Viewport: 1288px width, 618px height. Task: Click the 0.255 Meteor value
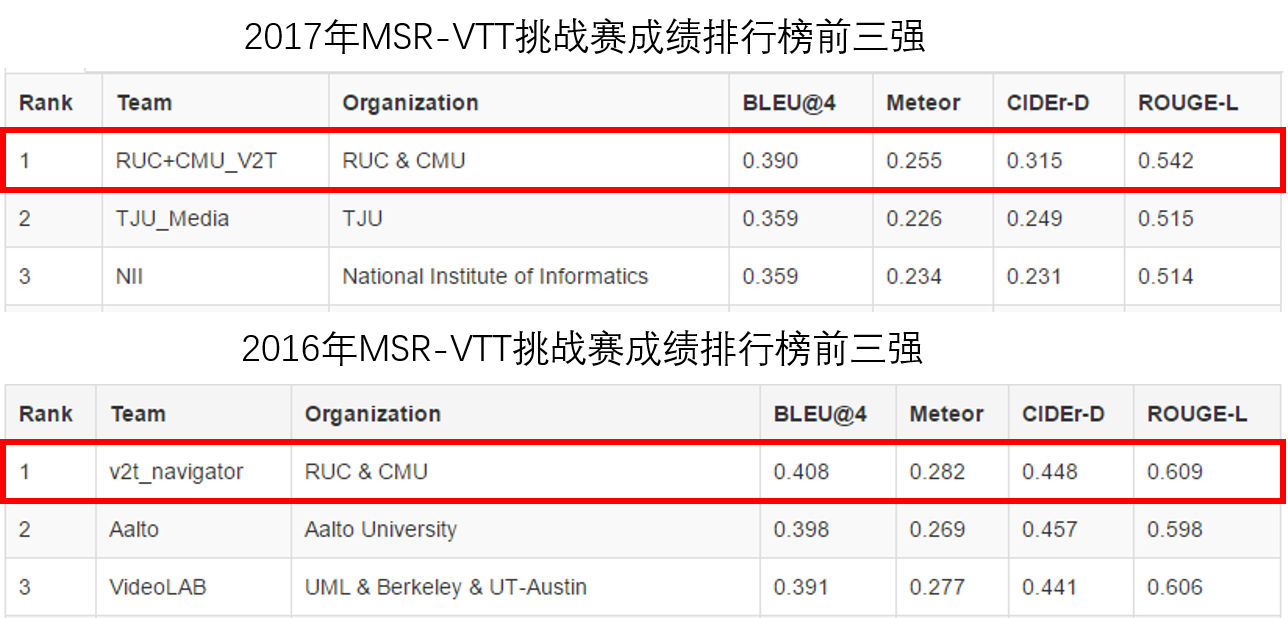coord(914,160)
